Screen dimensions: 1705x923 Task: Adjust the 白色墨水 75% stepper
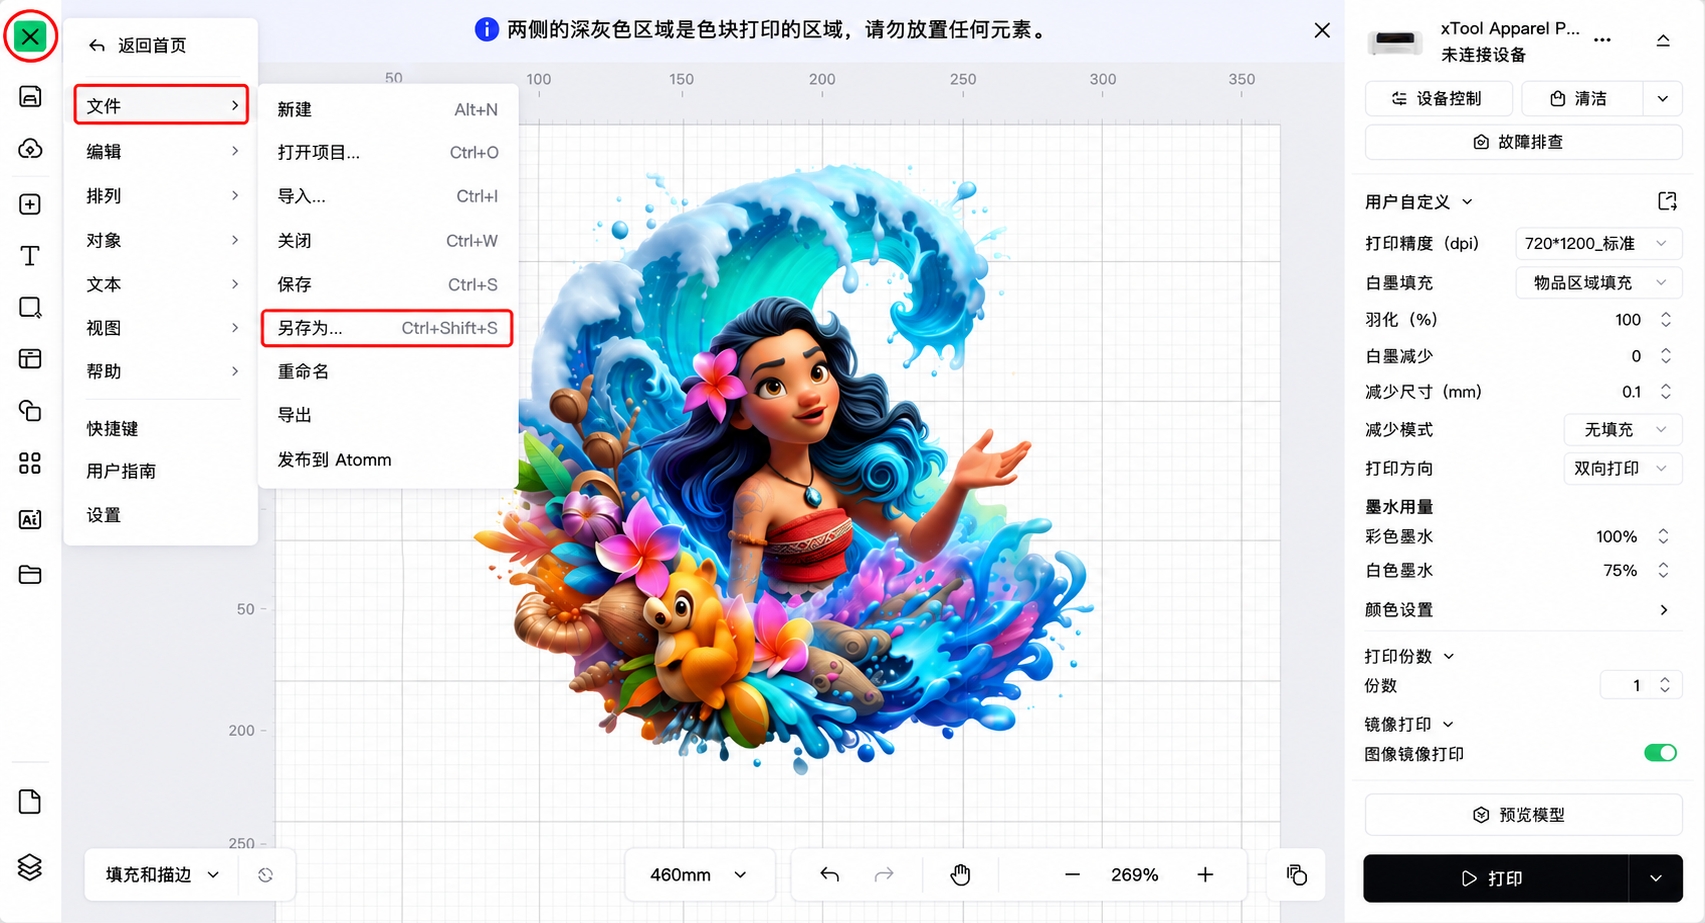point(1664,570)
